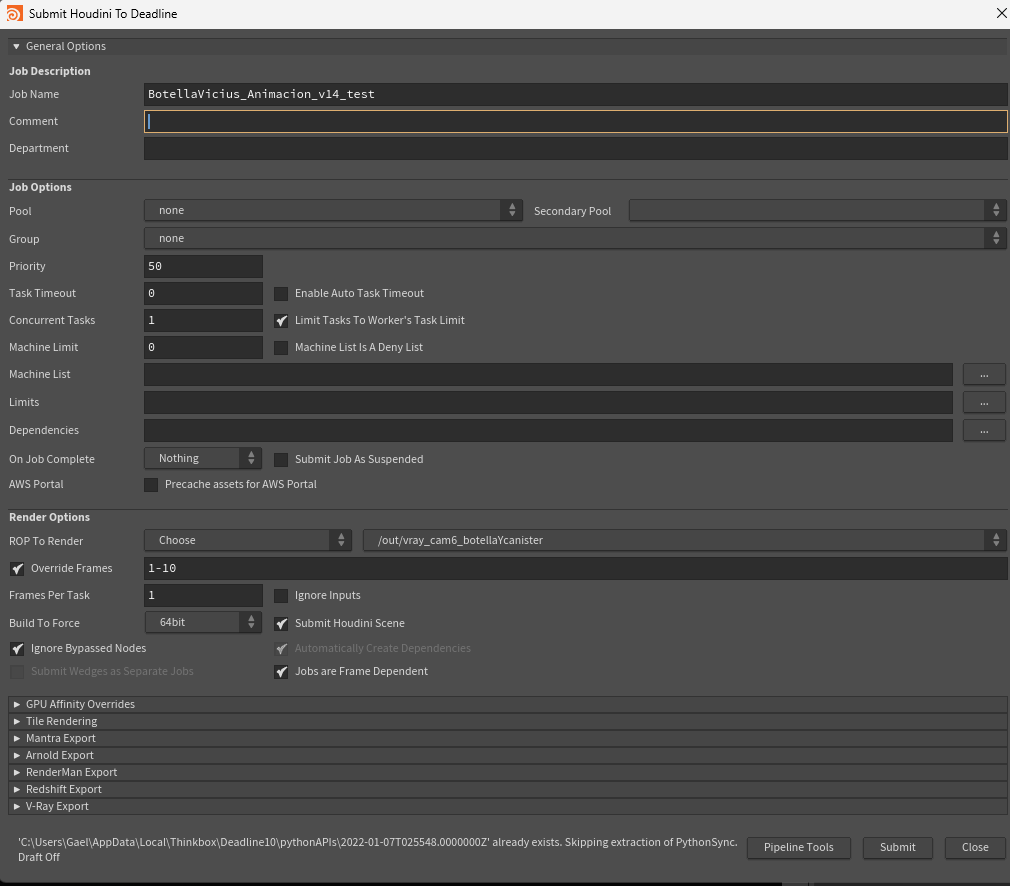Open Pipeline Tools
The height and width of the screenshot is (886, 1010).
point(799,847)
